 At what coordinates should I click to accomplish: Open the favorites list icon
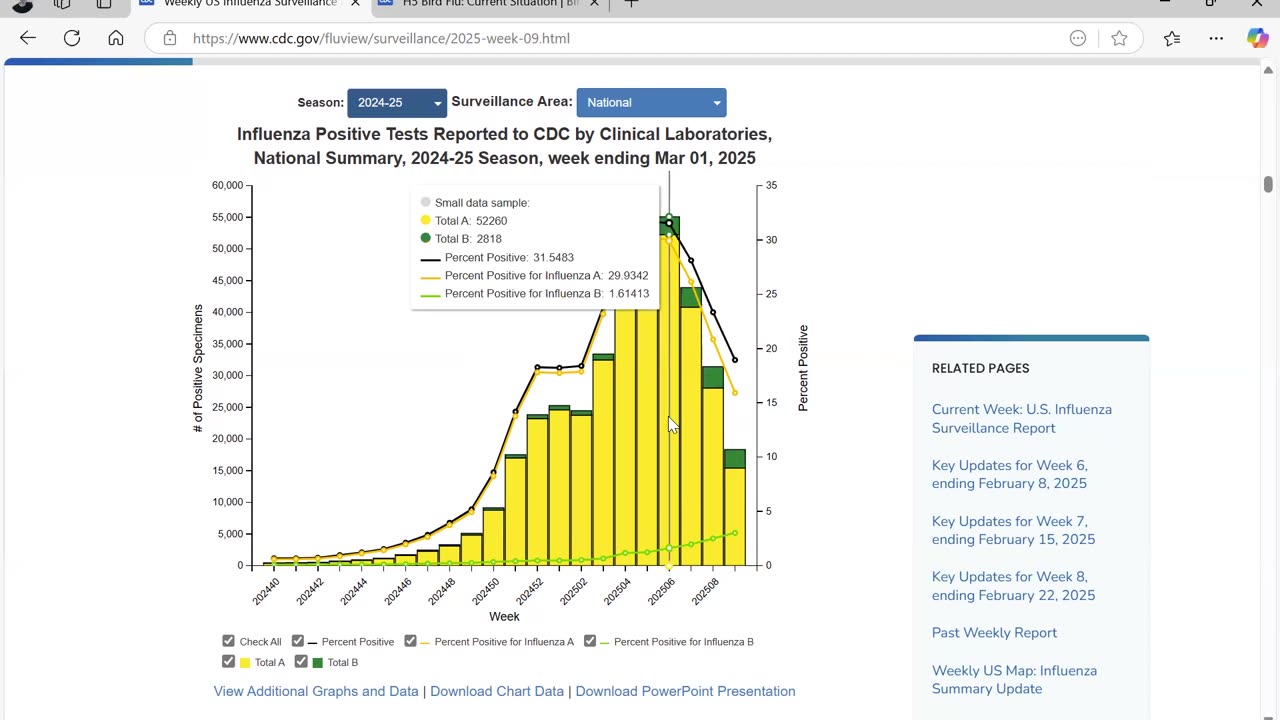tap(1172, 38)
